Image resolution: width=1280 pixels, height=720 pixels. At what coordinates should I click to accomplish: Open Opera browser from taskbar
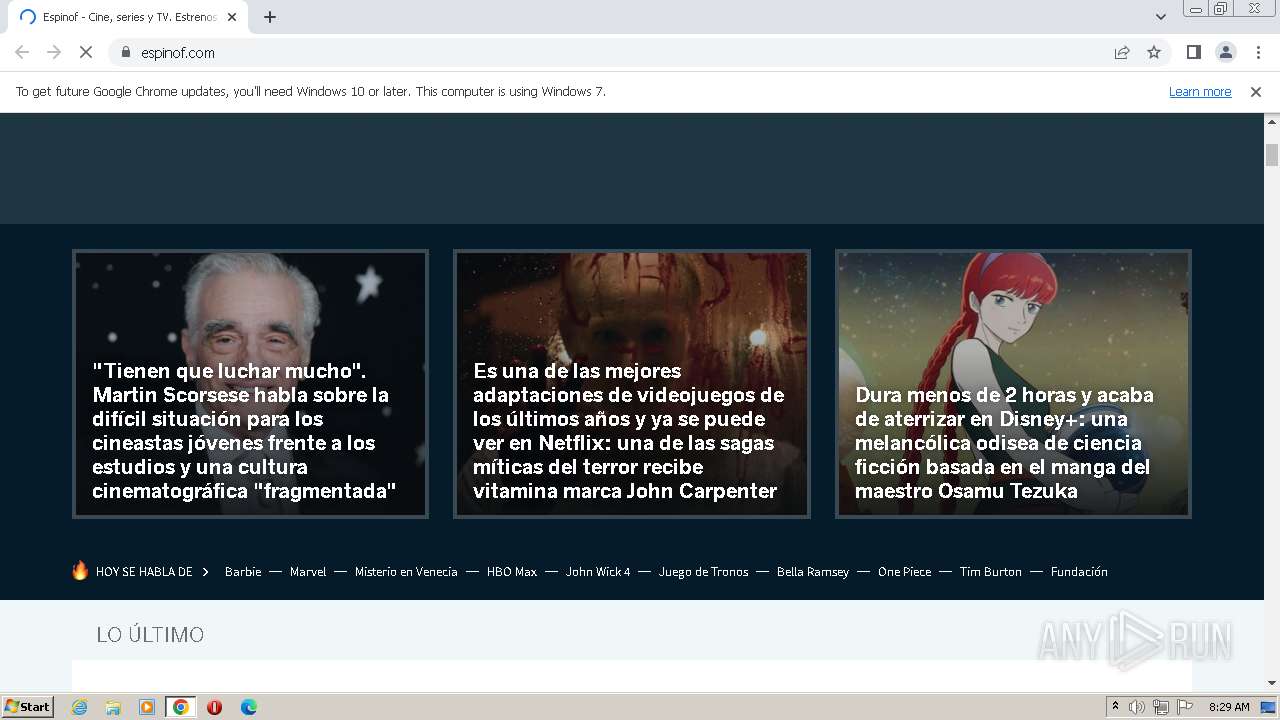214,707
